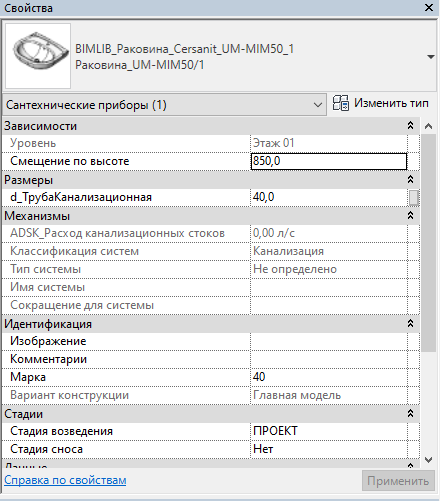This screenshot has height=501, width=440.
Task: Select the Изображение parameter label
Action: click(48, 341)
